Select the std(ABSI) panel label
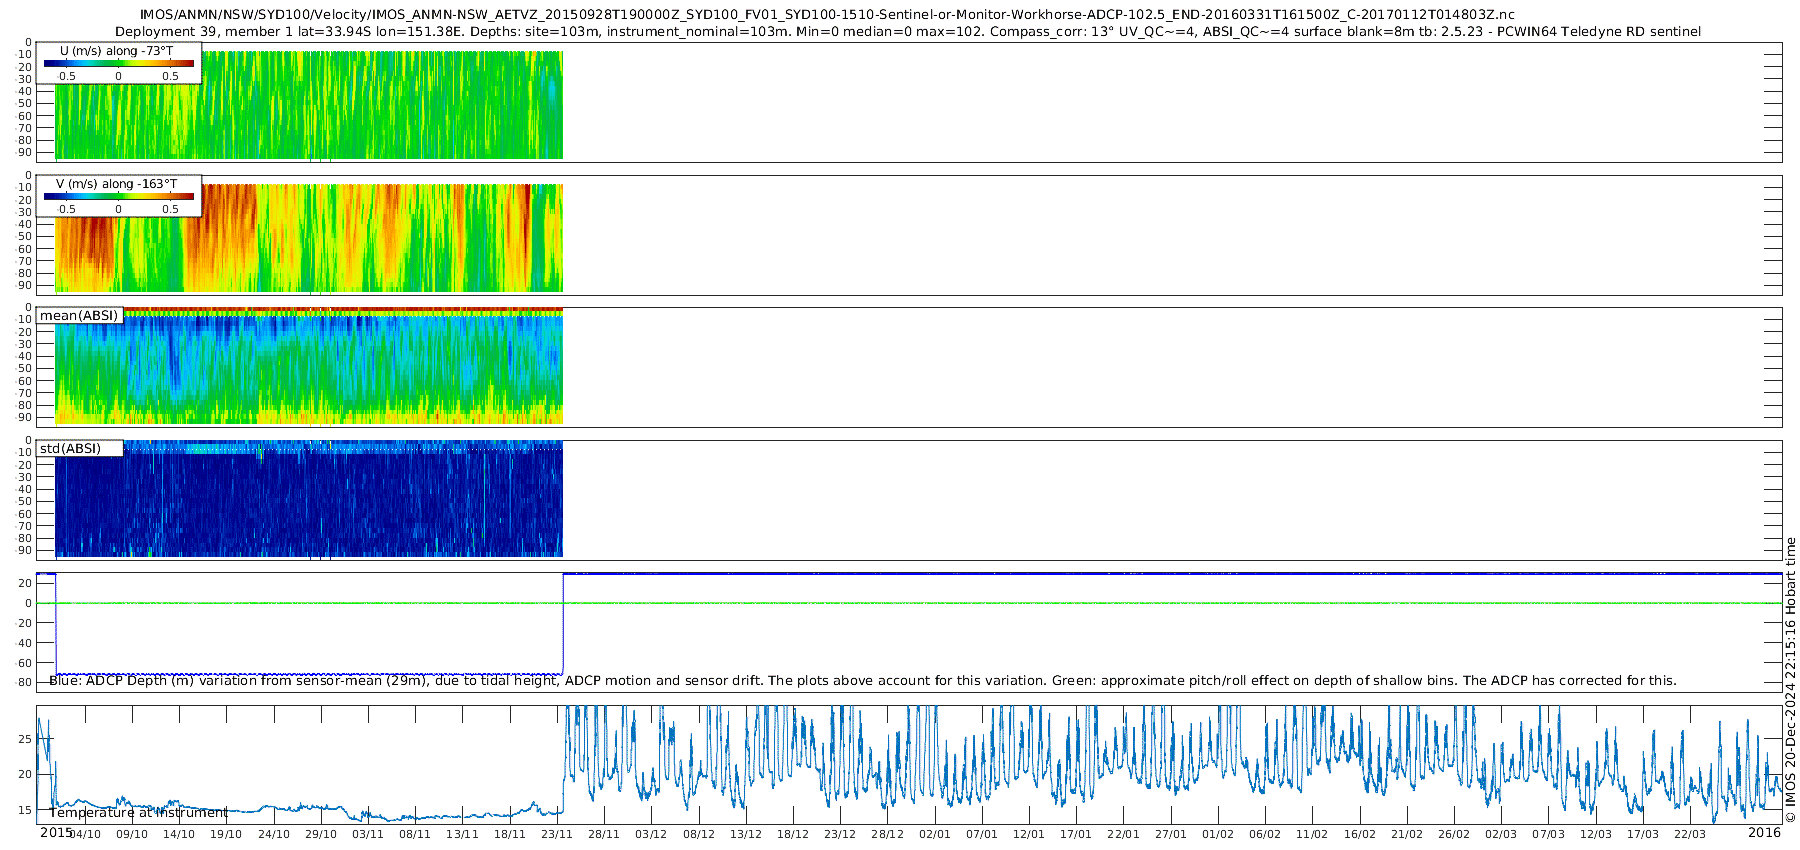 [71, 449]
